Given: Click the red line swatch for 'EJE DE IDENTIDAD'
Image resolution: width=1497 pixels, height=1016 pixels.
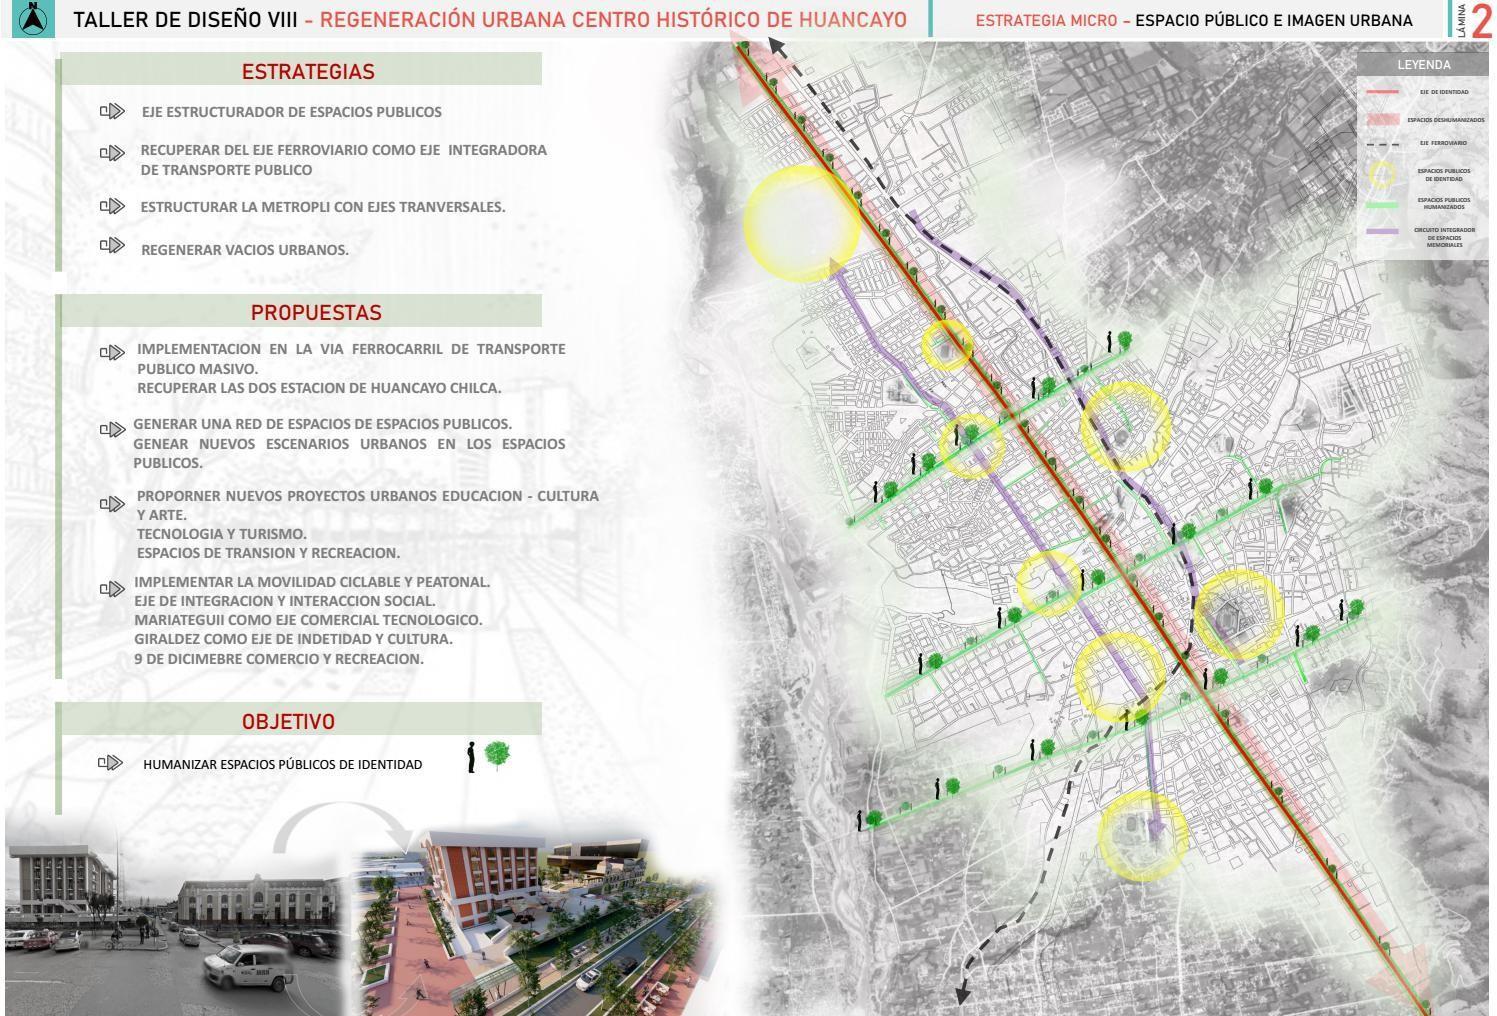Looking at the screenshot, I should coord(1382,92).
